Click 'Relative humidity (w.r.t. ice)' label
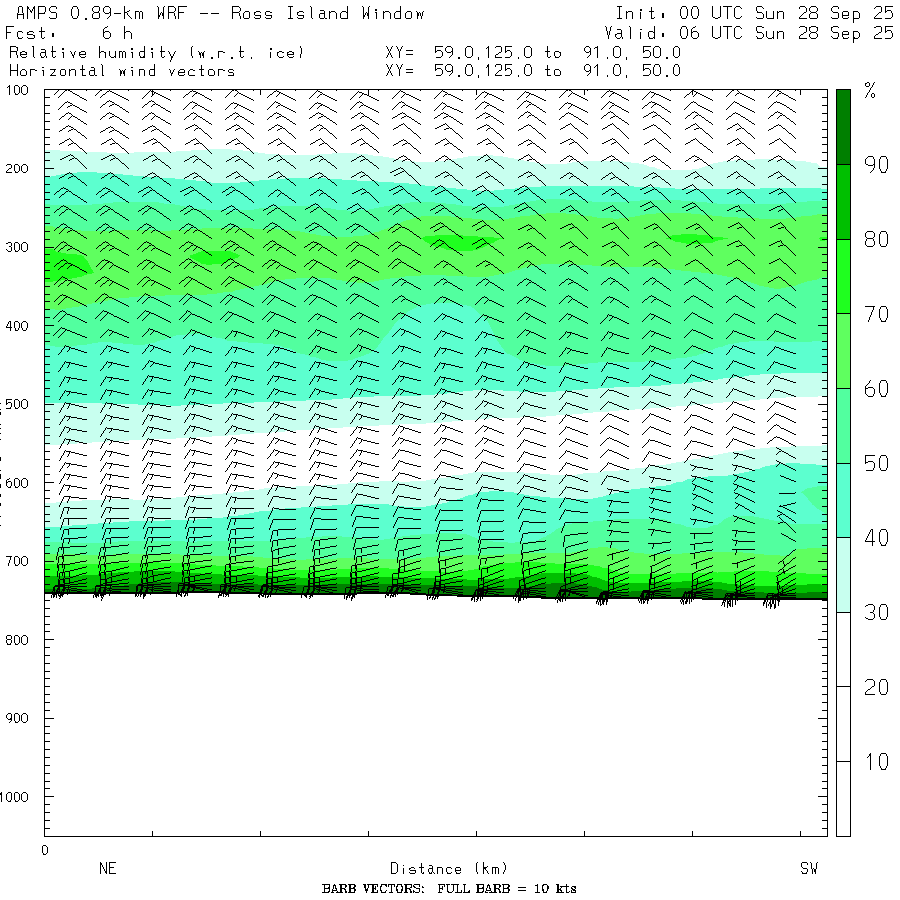Viewport: 900px width, 900px height. 156,53
